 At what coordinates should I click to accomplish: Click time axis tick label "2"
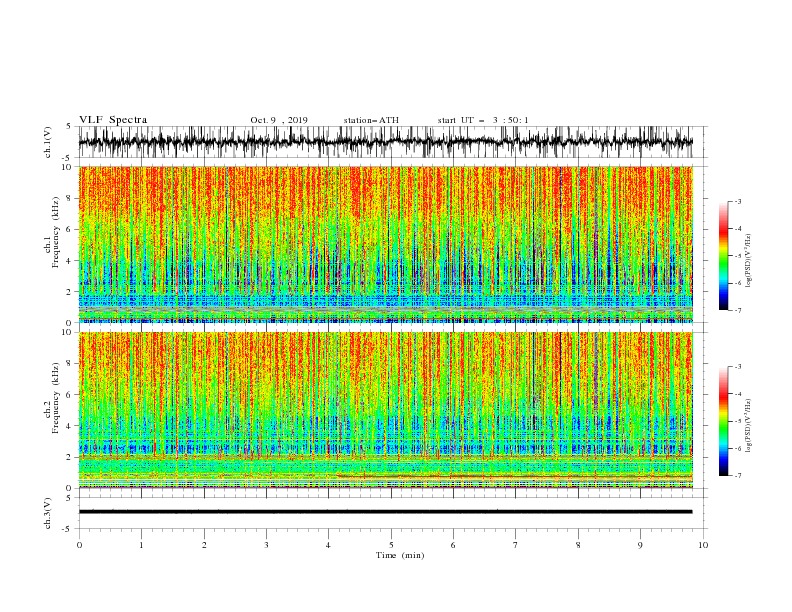coord(204,545)
